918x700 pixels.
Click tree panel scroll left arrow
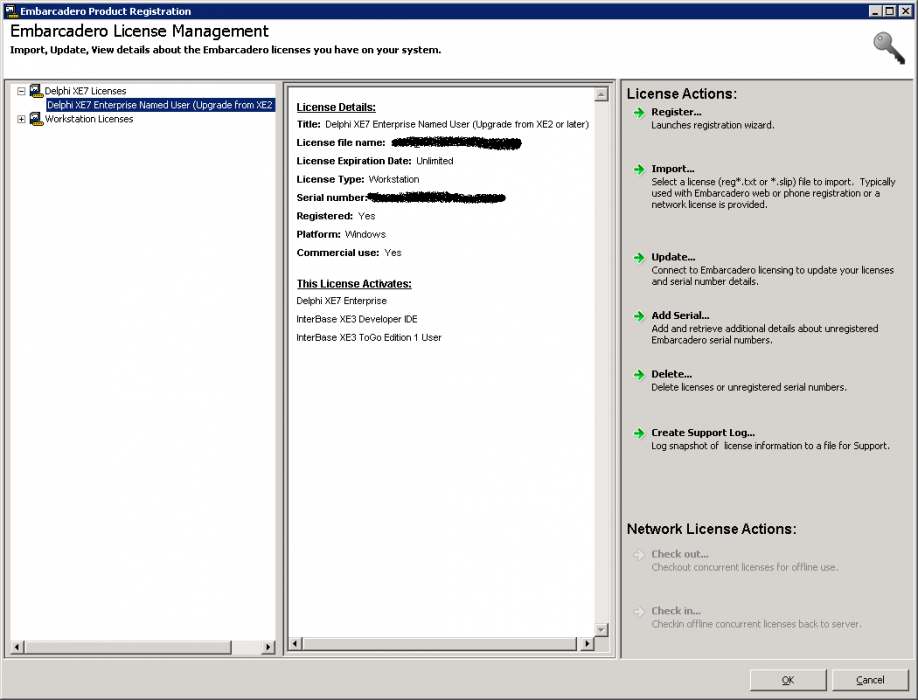(17, 647)
